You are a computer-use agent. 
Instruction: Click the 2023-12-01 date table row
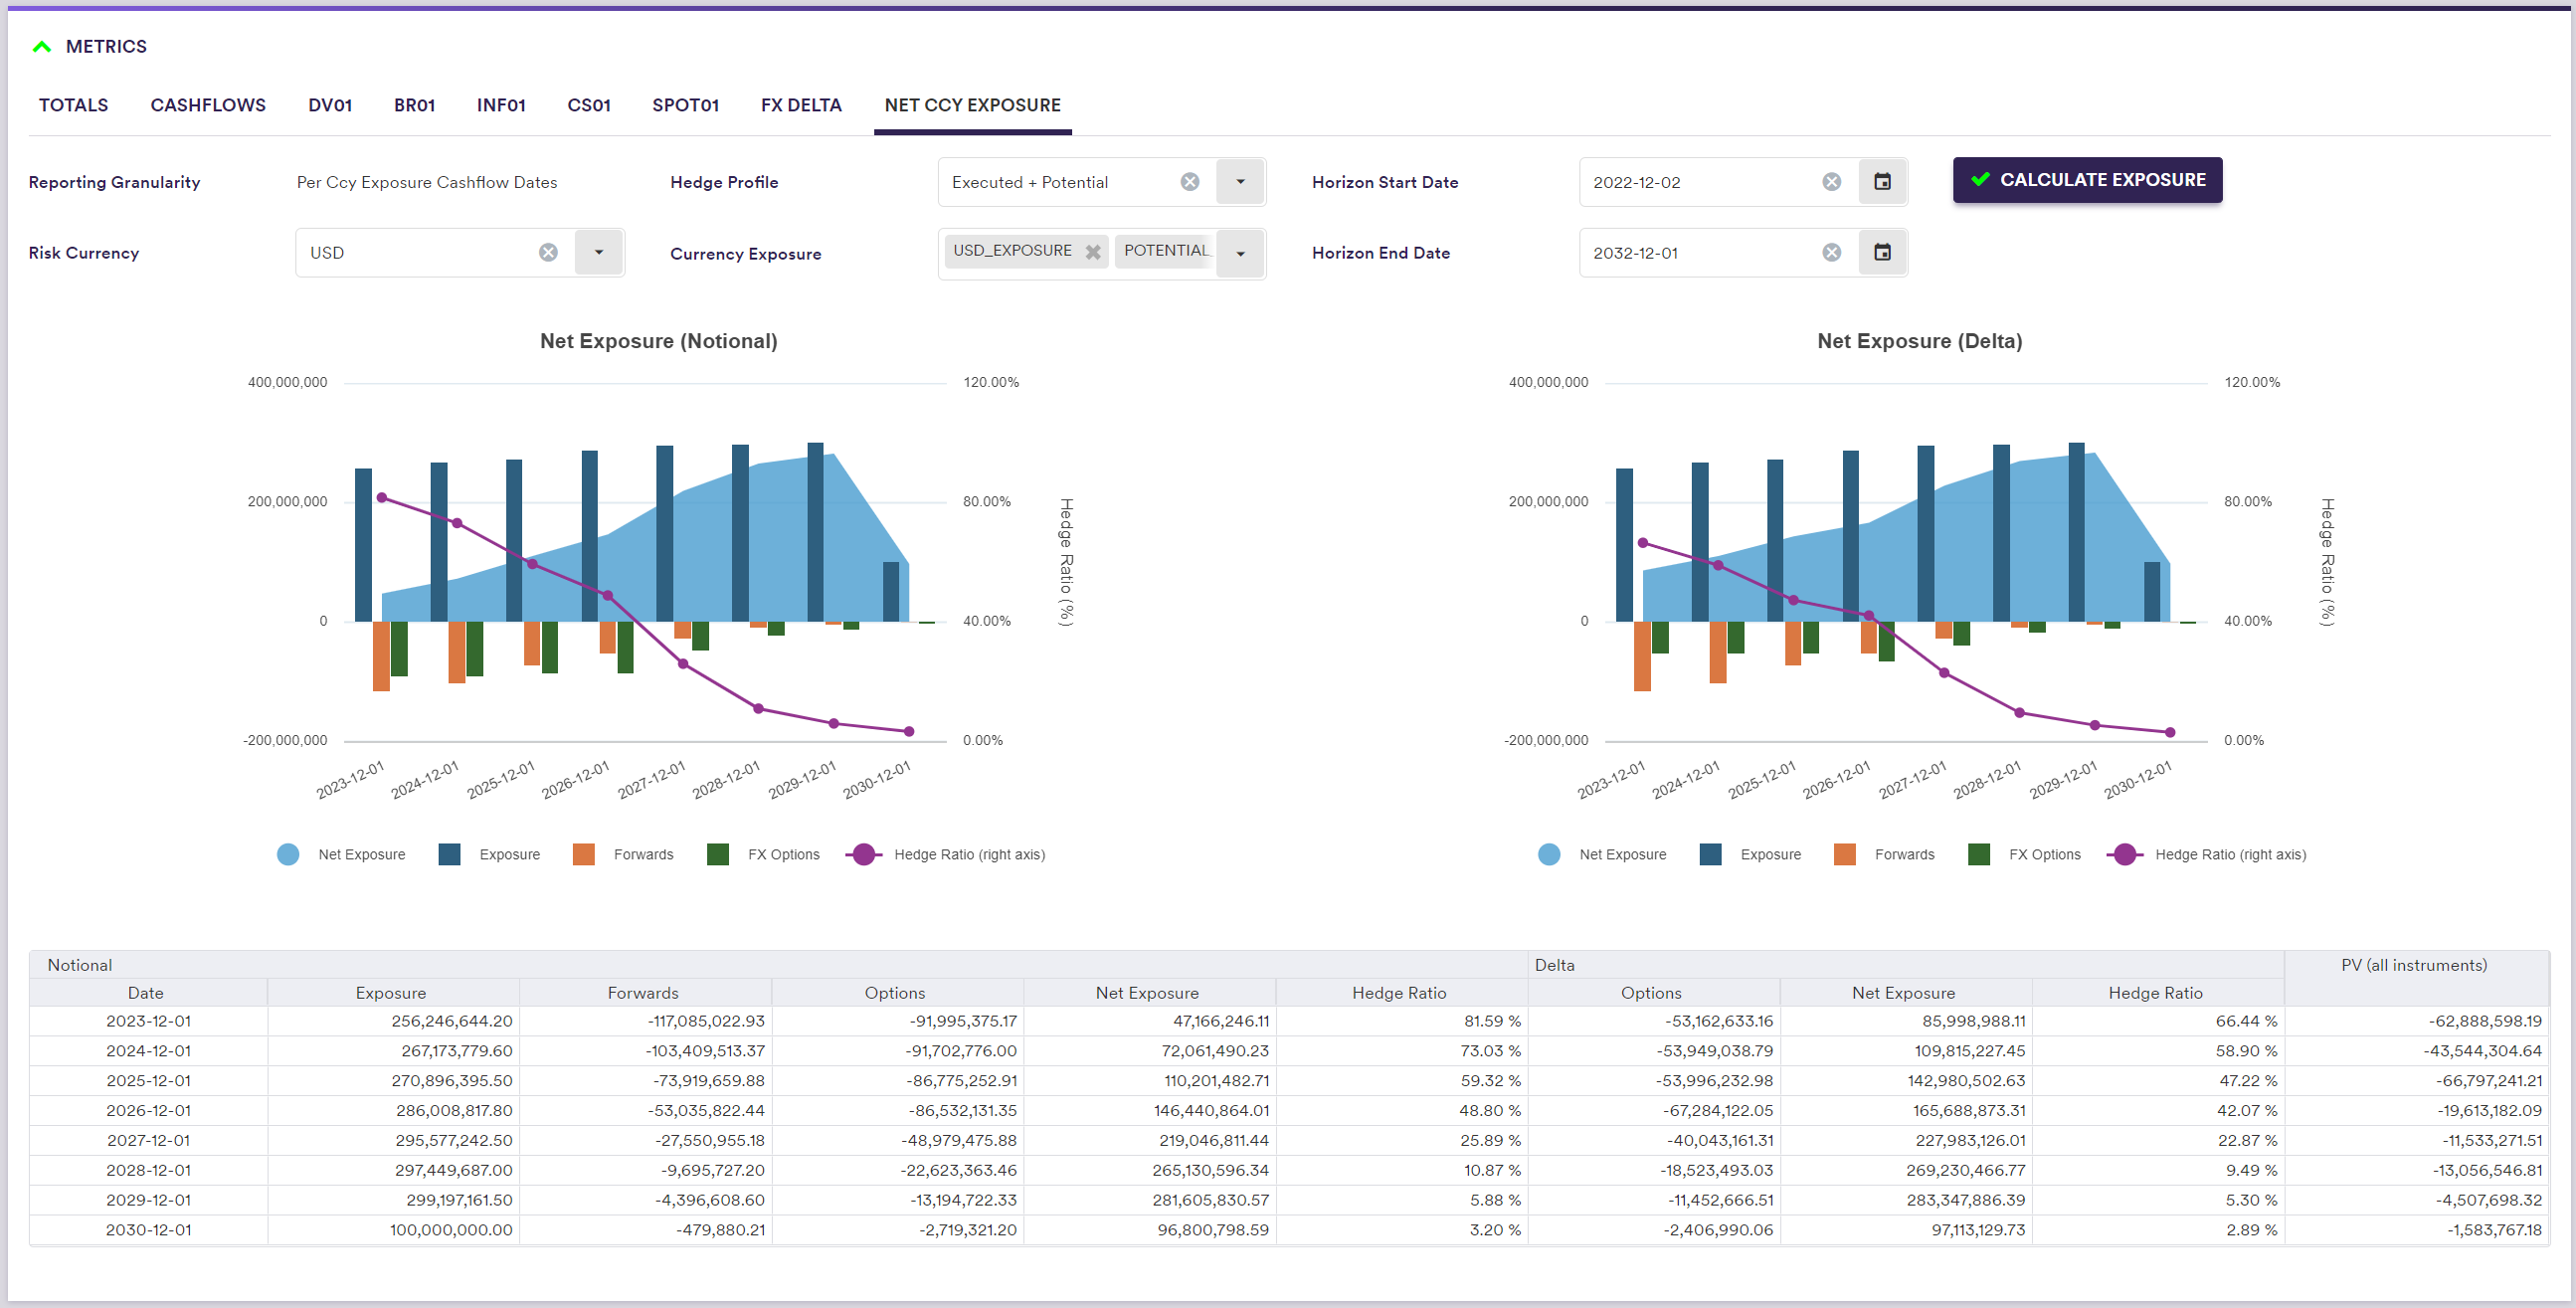coord(148,1021)
